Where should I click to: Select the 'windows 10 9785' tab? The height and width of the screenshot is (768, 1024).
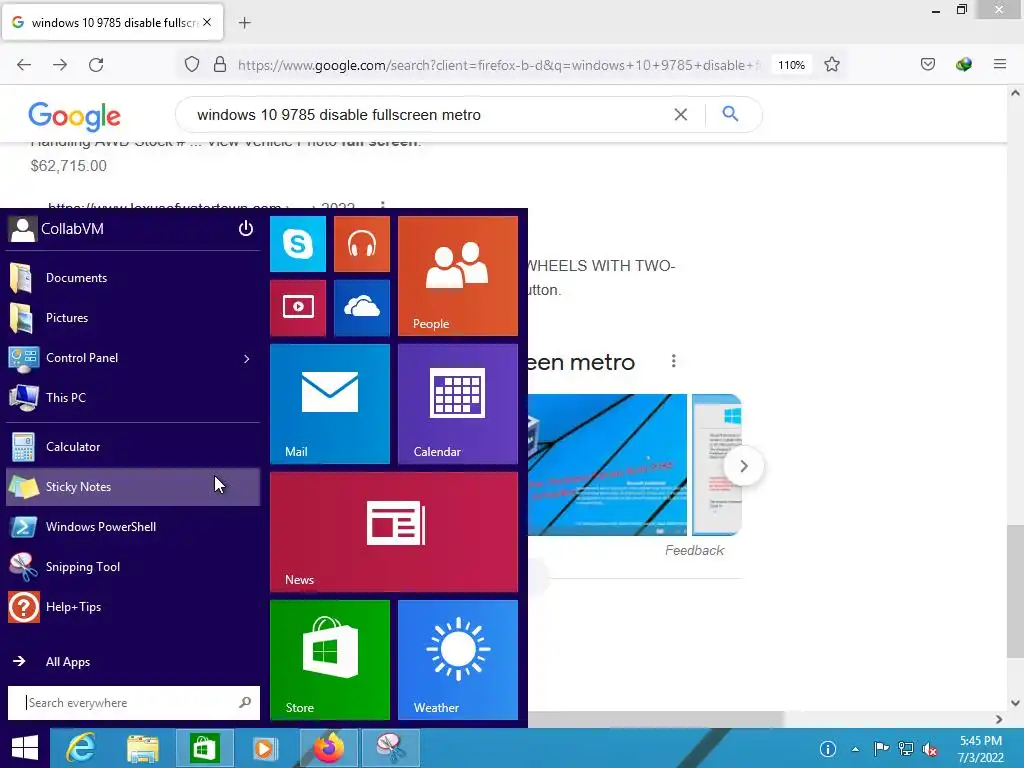pyautogui.click(x=112, y=22)
